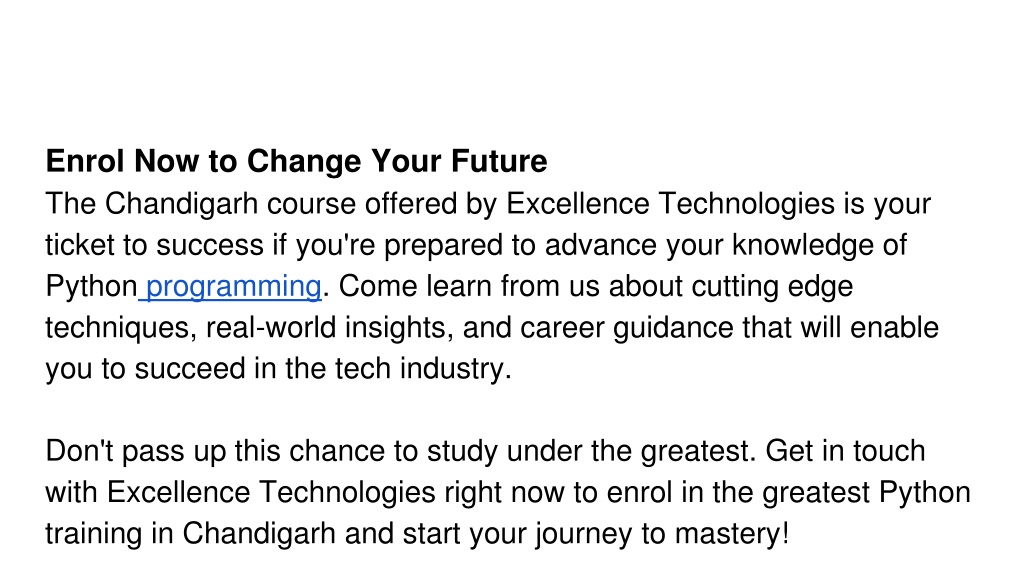Click "training in Chandigarh" on the last line
This screenshot has width=1024, height=576.
190,534
